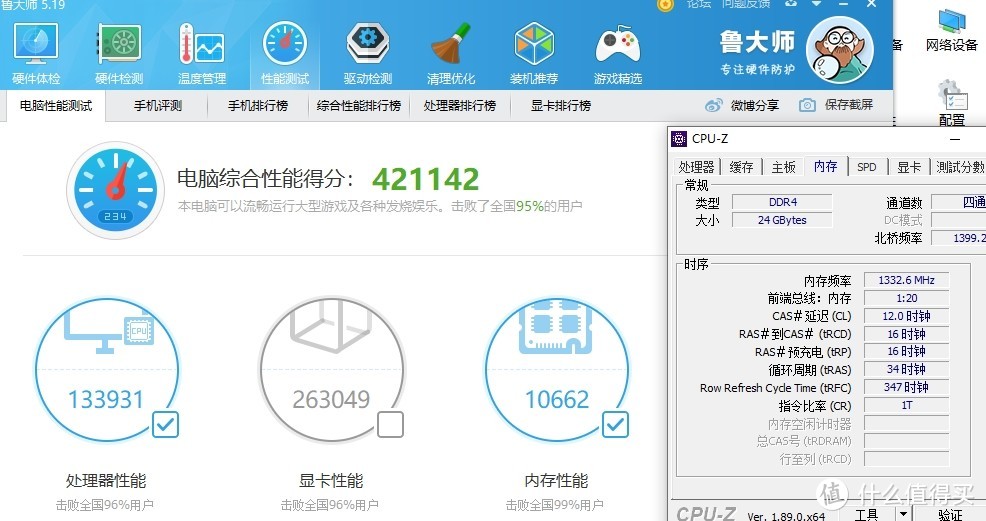Minimize the CPU-Z window
Viewport: 986px width, 521px height.
[x=955, y=139]
